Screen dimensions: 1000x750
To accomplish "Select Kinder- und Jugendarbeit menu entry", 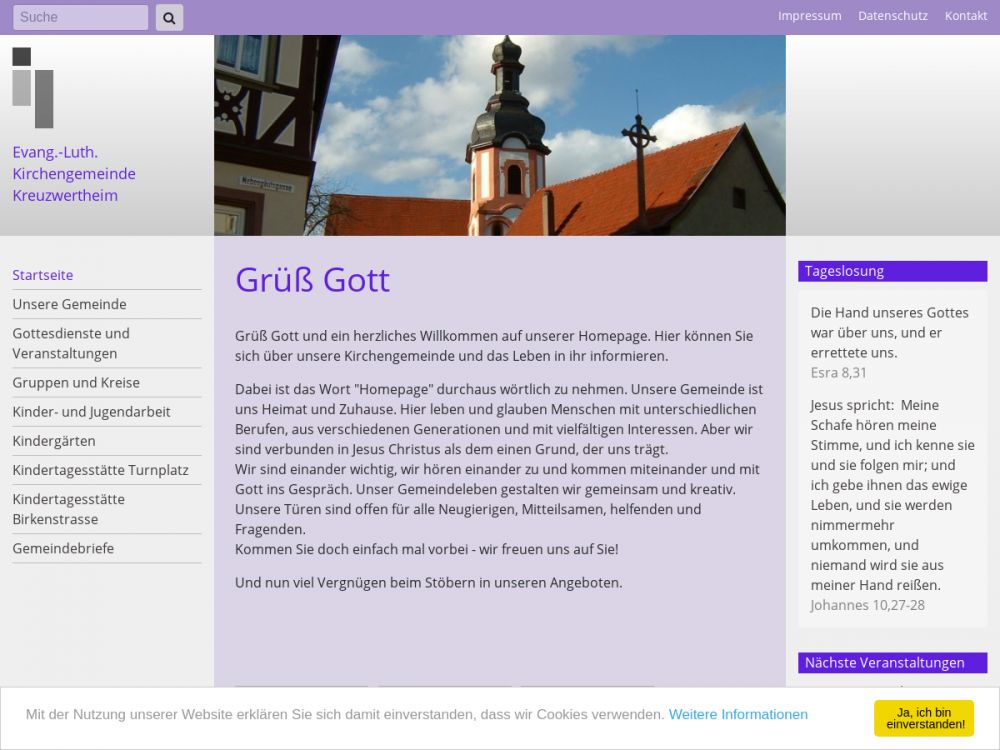I will coord(91,411).
